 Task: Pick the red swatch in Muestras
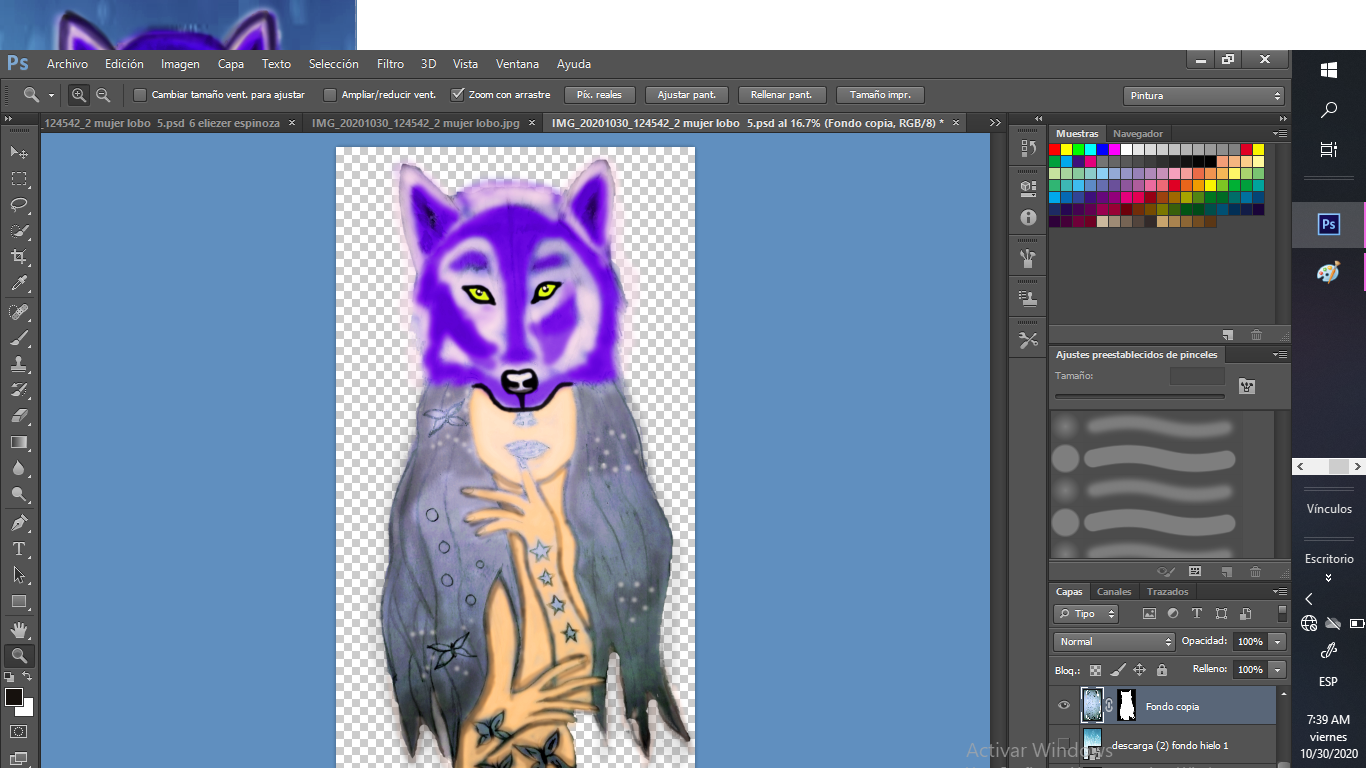point(1054,150)
